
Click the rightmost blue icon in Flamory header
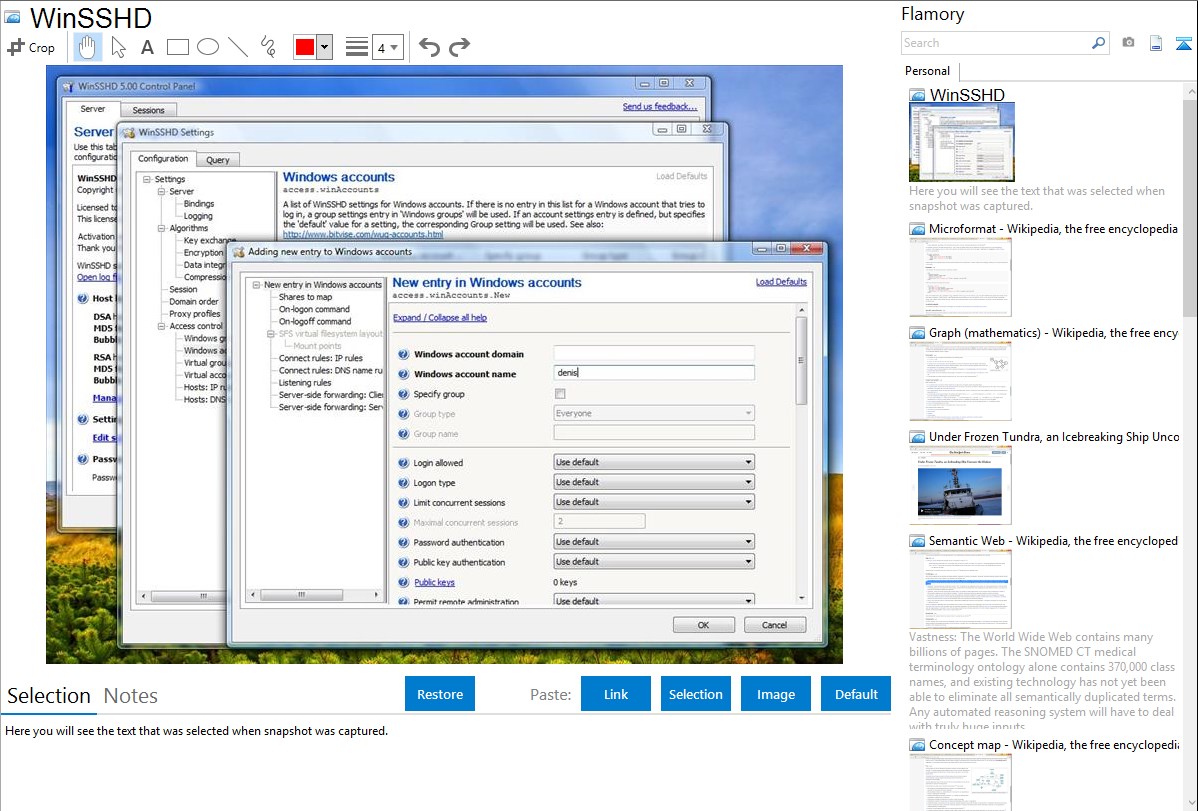[1183, 43]
